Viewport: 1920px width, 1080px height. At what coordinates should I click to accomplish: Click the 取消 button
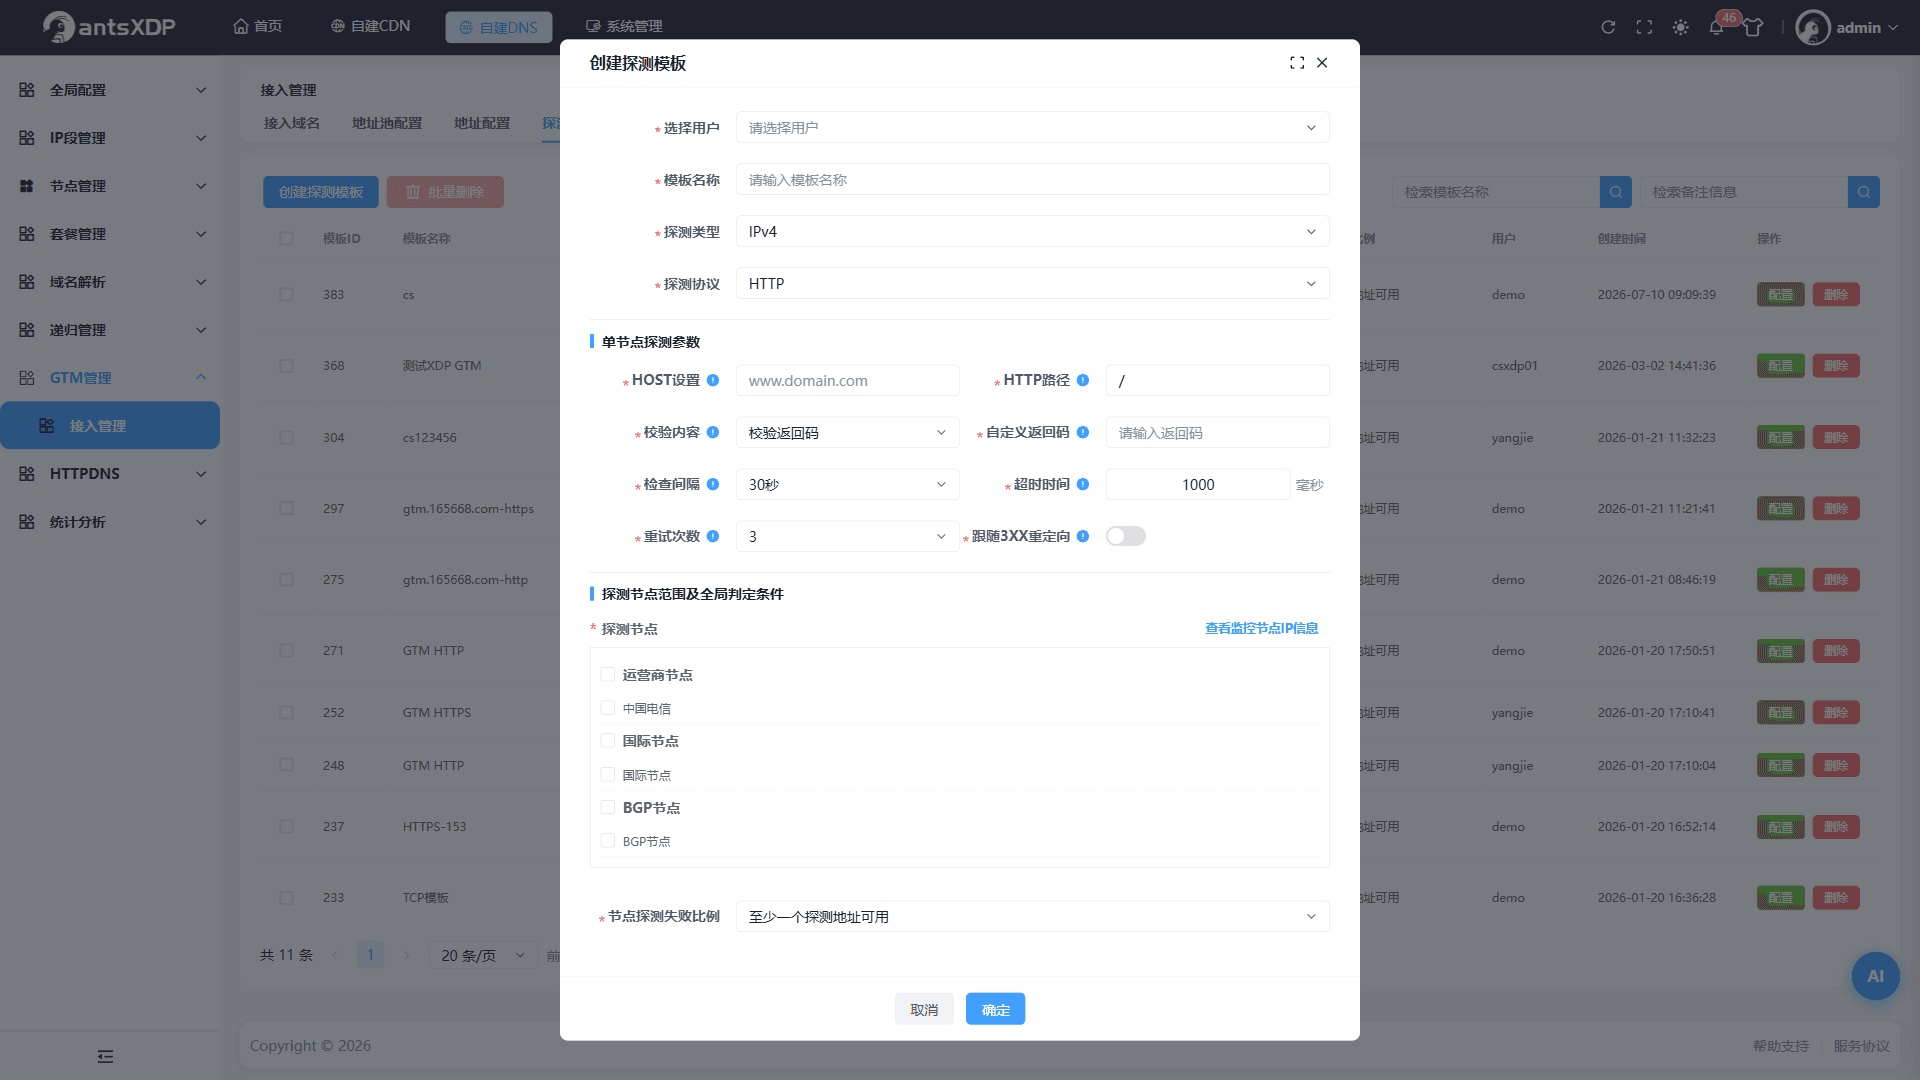click(x=924, y=1009)
